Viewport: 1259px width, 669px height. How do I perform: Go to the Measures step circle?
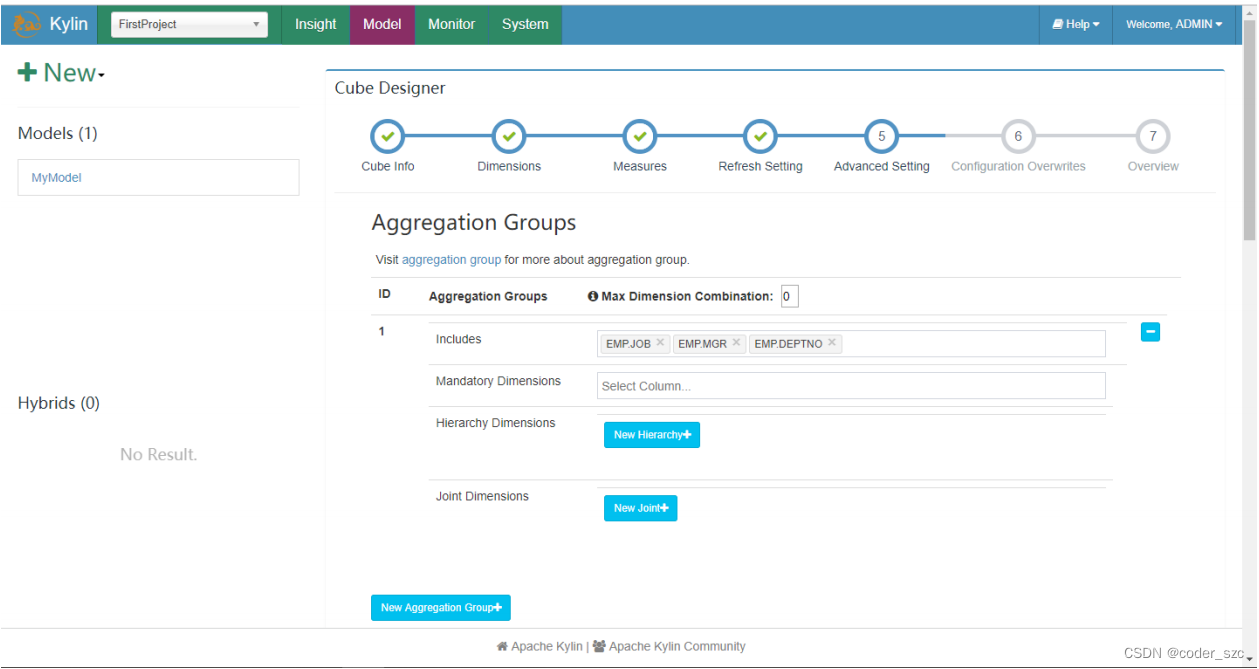point(640,136)
